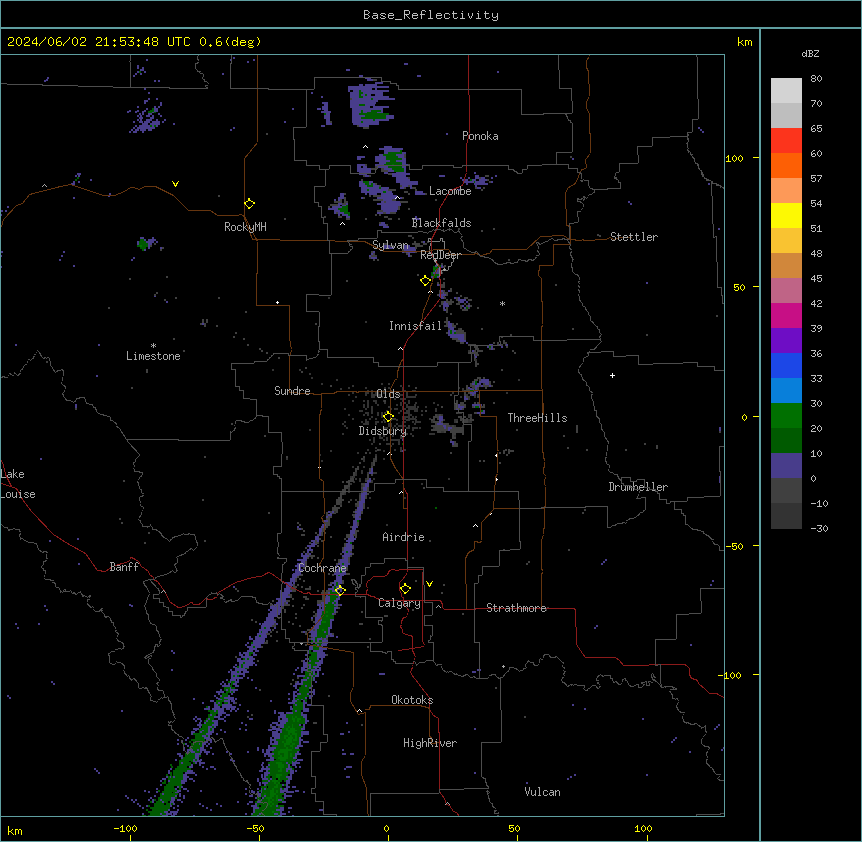Click the Limestone label
Screen dimensions: 862x842
pos(153,356)
